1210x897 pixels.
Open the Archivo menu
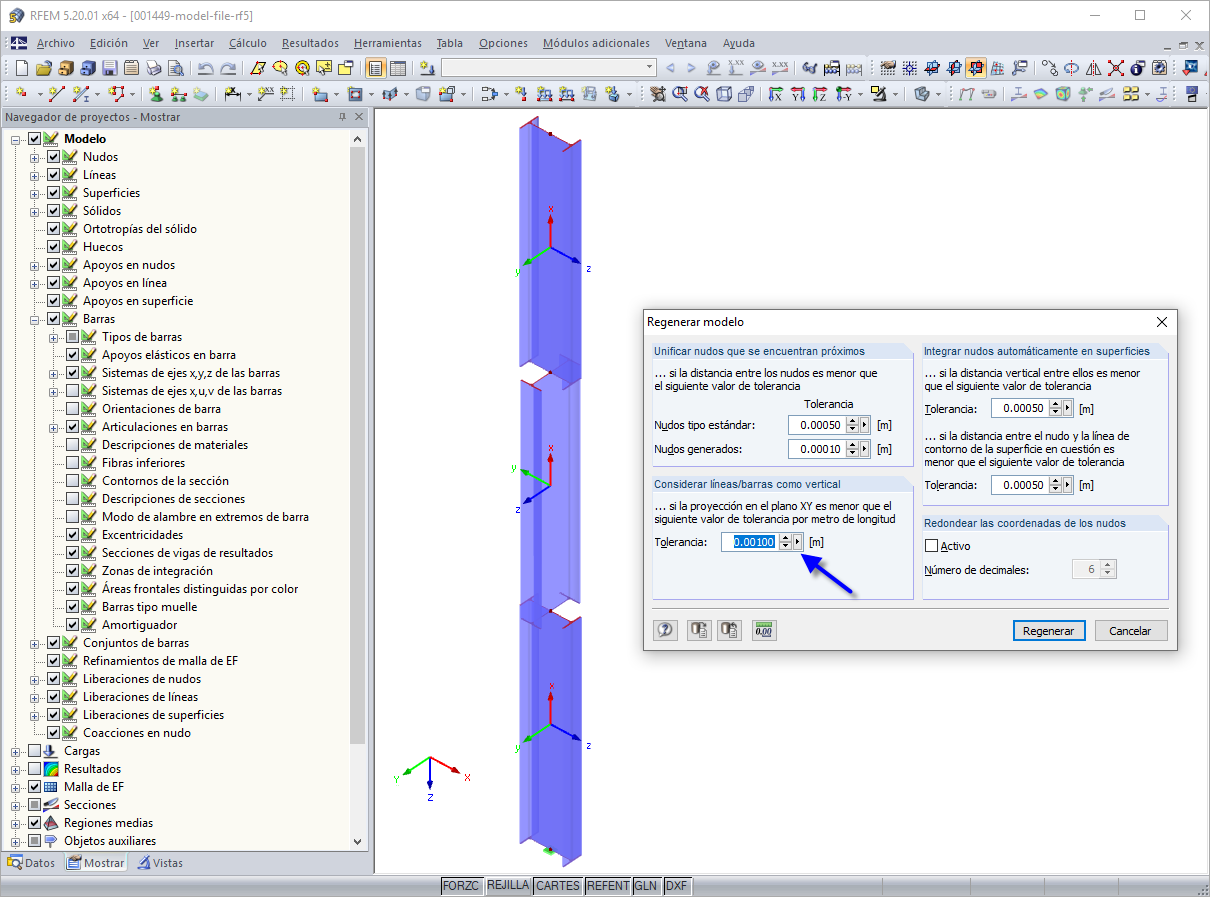coord(56,43)
